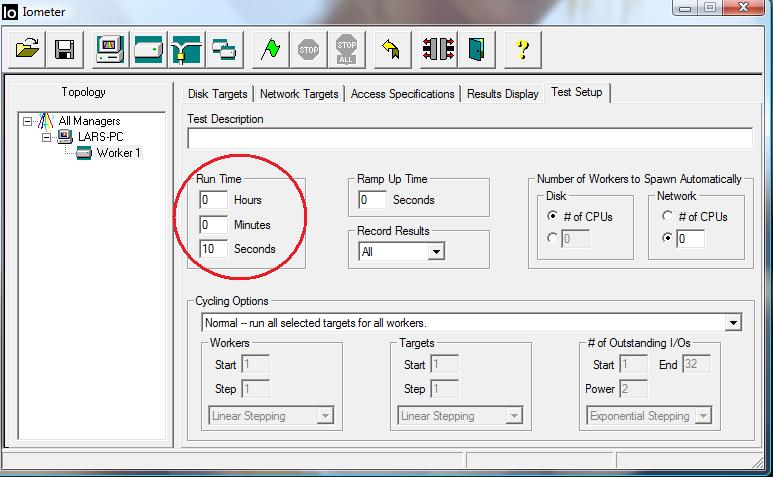Duplicate the selected worker

(x=224, y=49)
